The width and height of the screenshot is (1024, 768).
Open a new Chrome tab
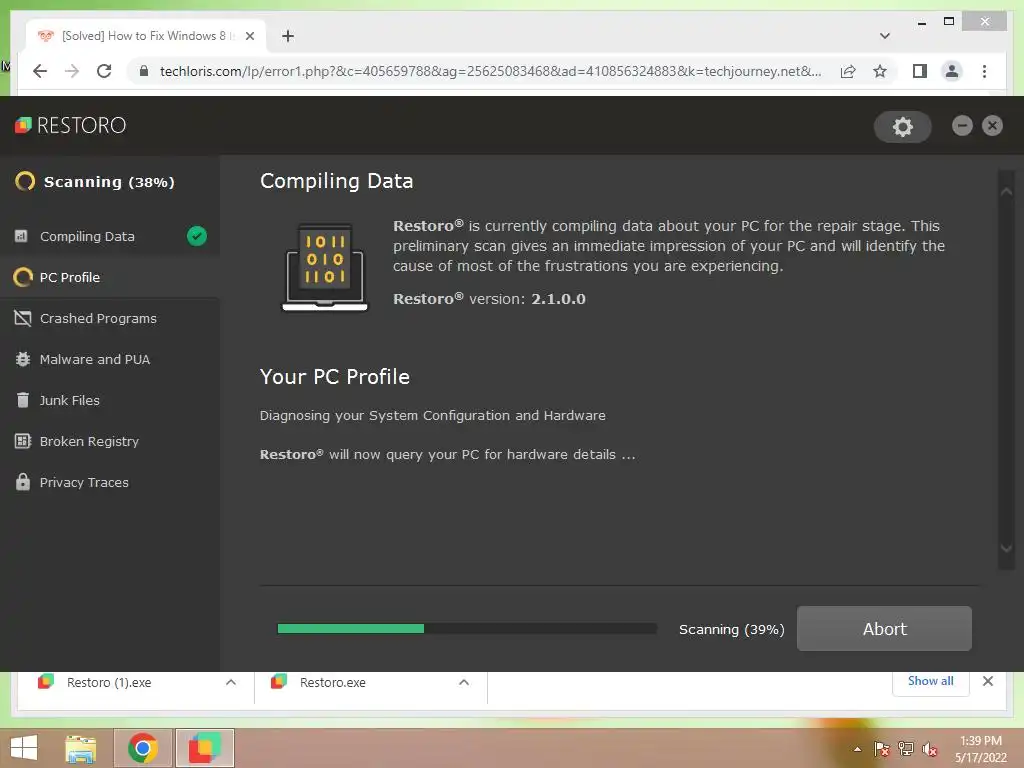point(288,36)
